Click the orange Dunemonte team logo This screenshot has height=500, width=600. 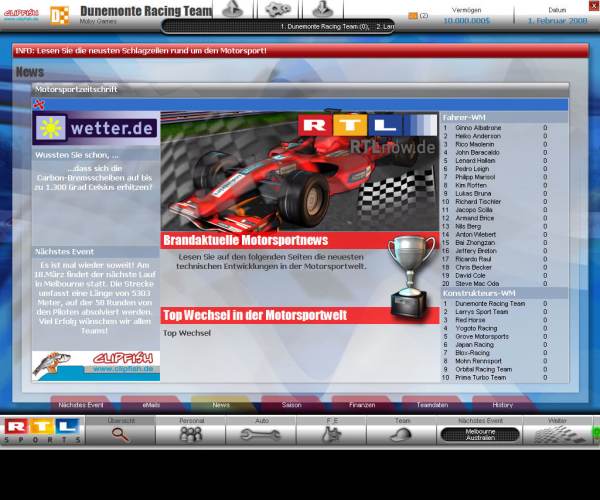(x=60, y=15)
